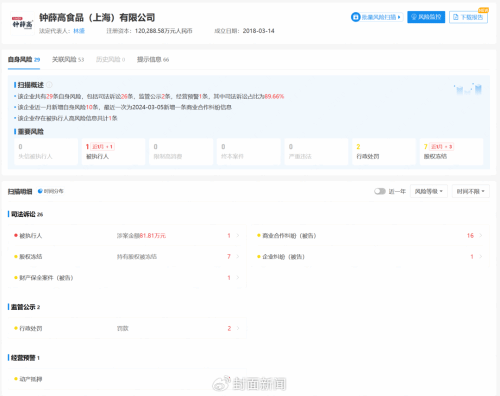Viewport: 500px width, 396px height.
Task: Click the 近1月 +3 badge on 股权冻结 card
Action: [x=441, y=147]
